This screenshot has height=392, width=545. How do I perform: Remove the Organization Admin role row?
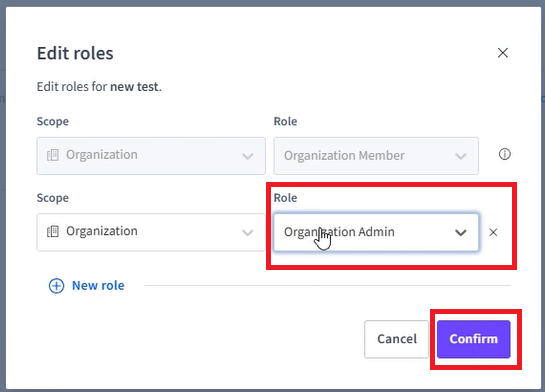[493, 232]
